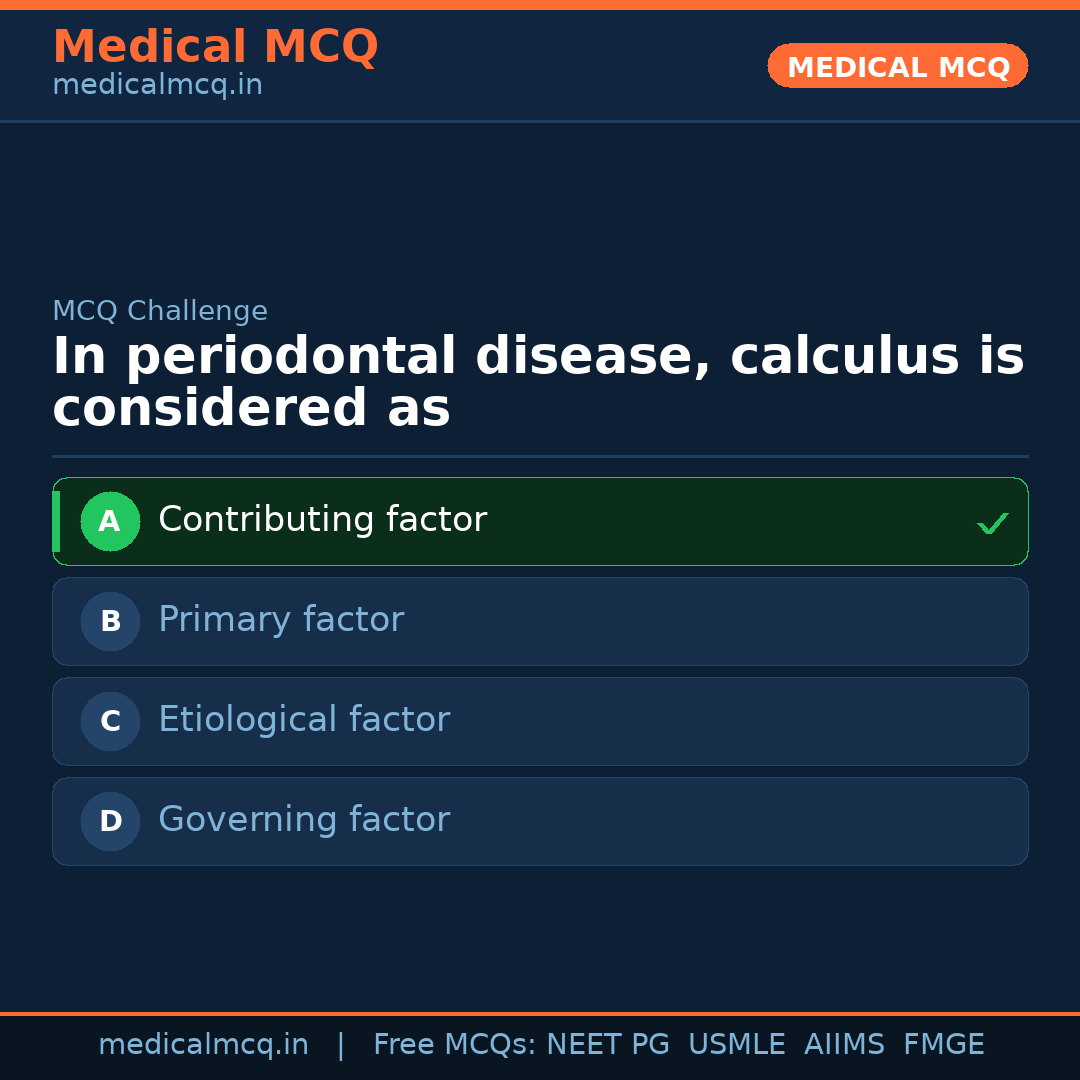The image size is (1080, 1080).
Task: Click the orange divider bar above the footer
Action: coord(540,1012)
